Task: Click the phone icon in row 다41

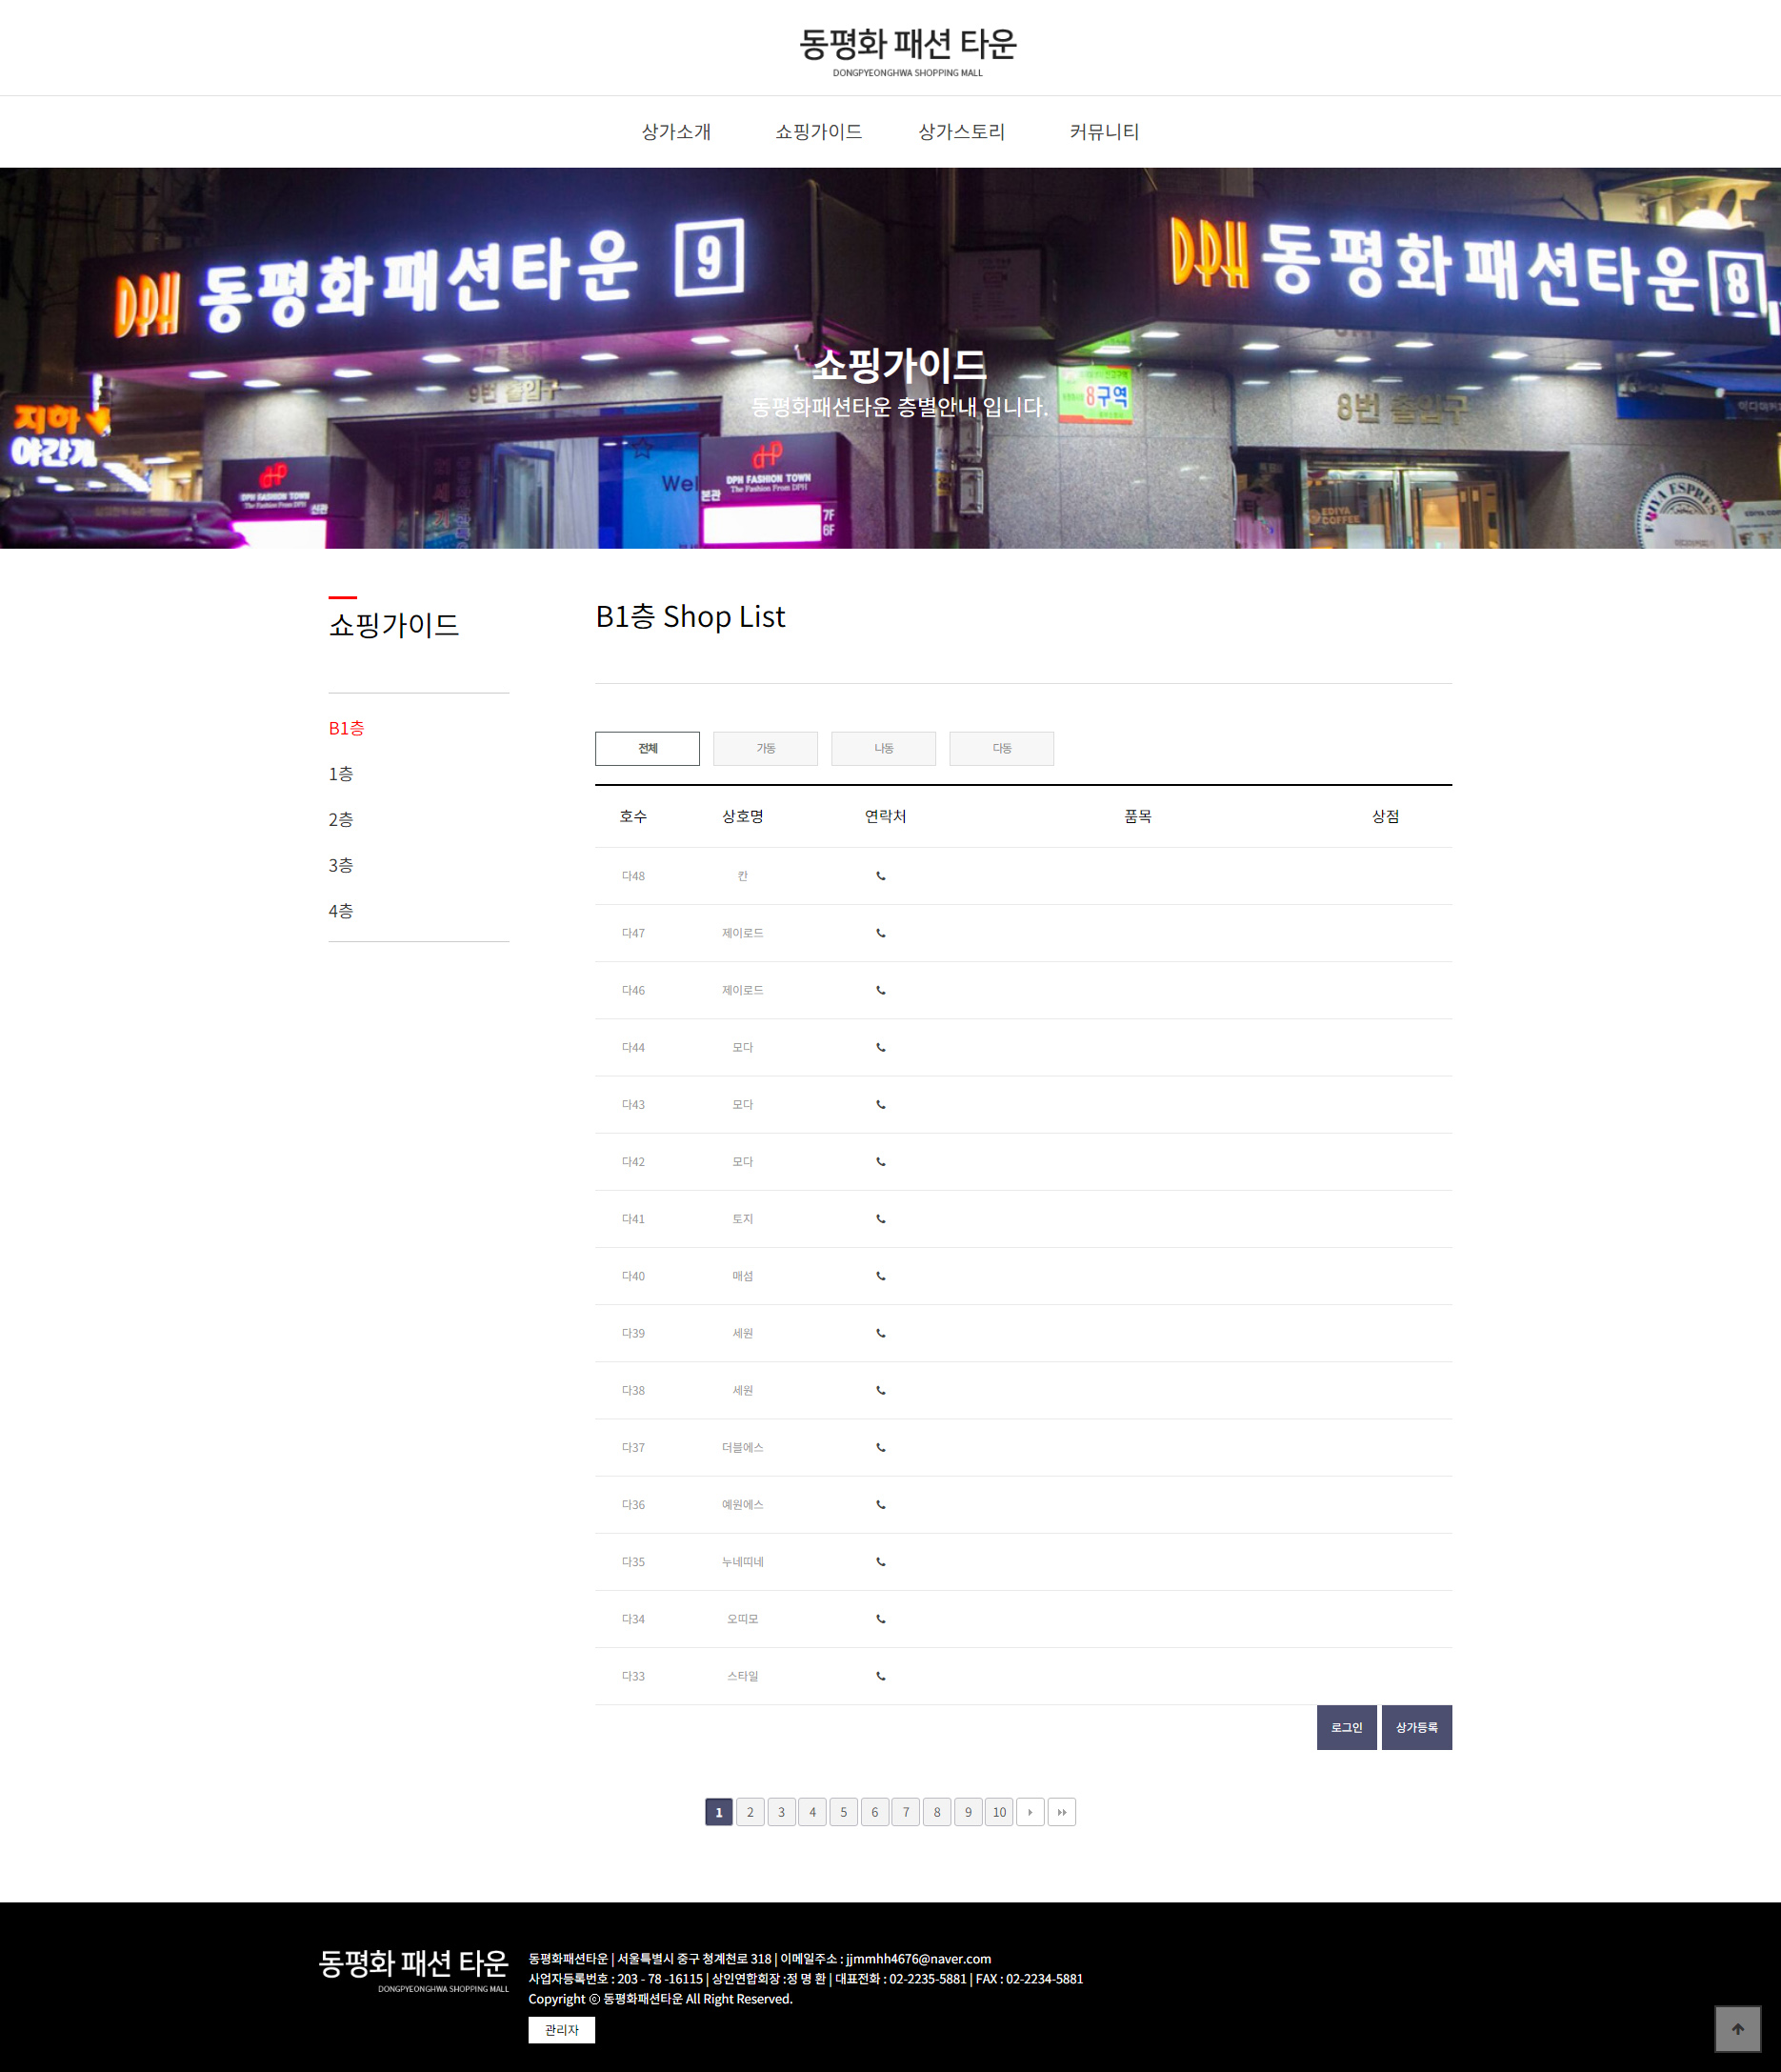Action: click(881, 1218)
